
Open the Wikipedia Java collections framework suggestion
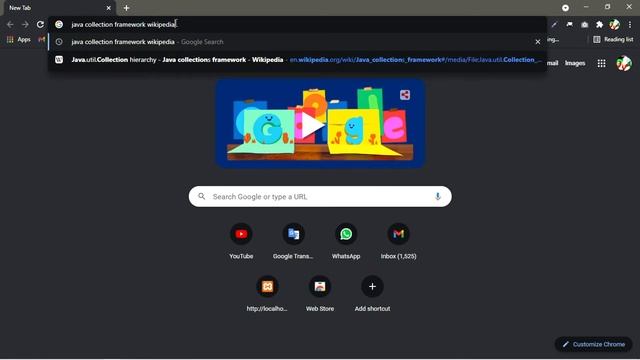297,60
